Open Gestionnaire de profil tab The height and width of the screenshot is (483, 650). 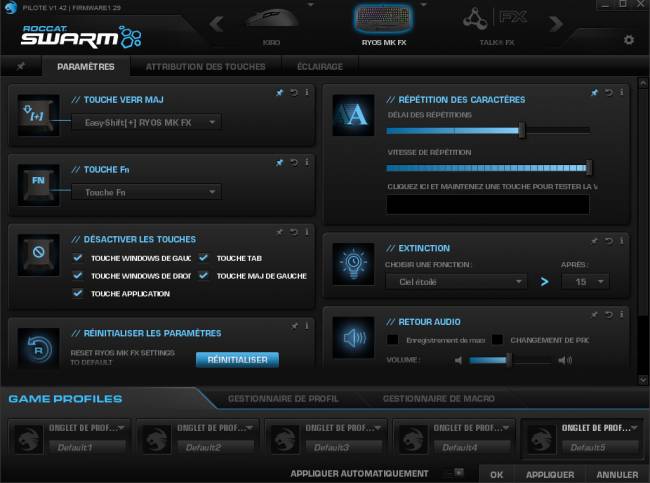(x=283, y=399)
